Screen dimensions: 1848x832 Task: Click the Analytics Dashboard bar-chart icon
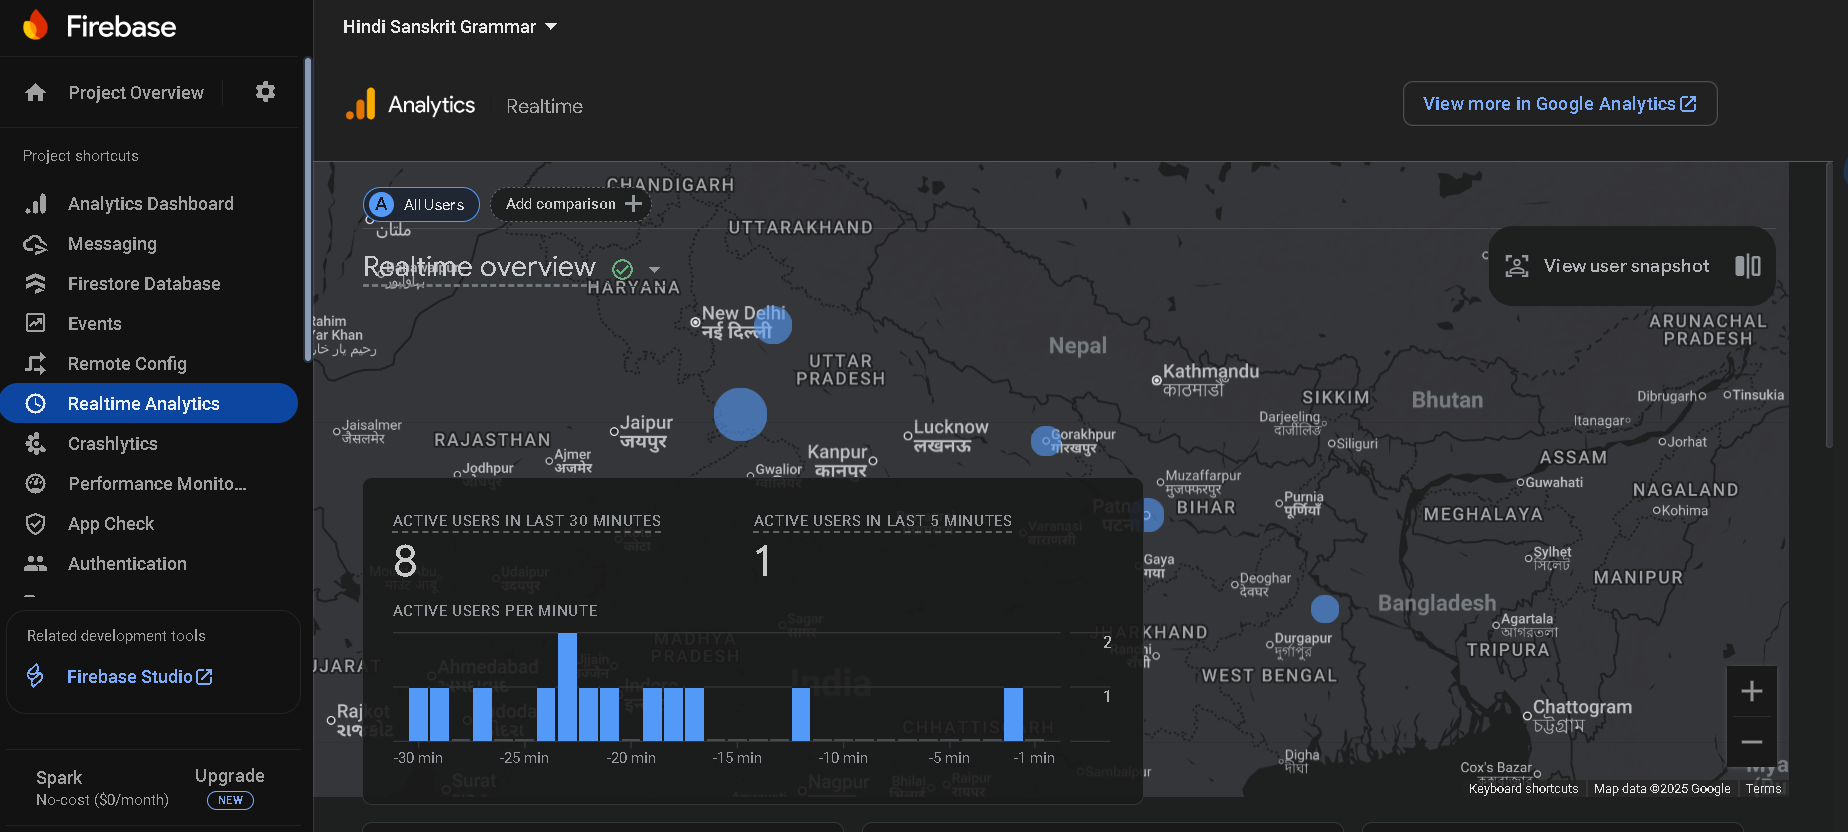click(x=36, y=204)
